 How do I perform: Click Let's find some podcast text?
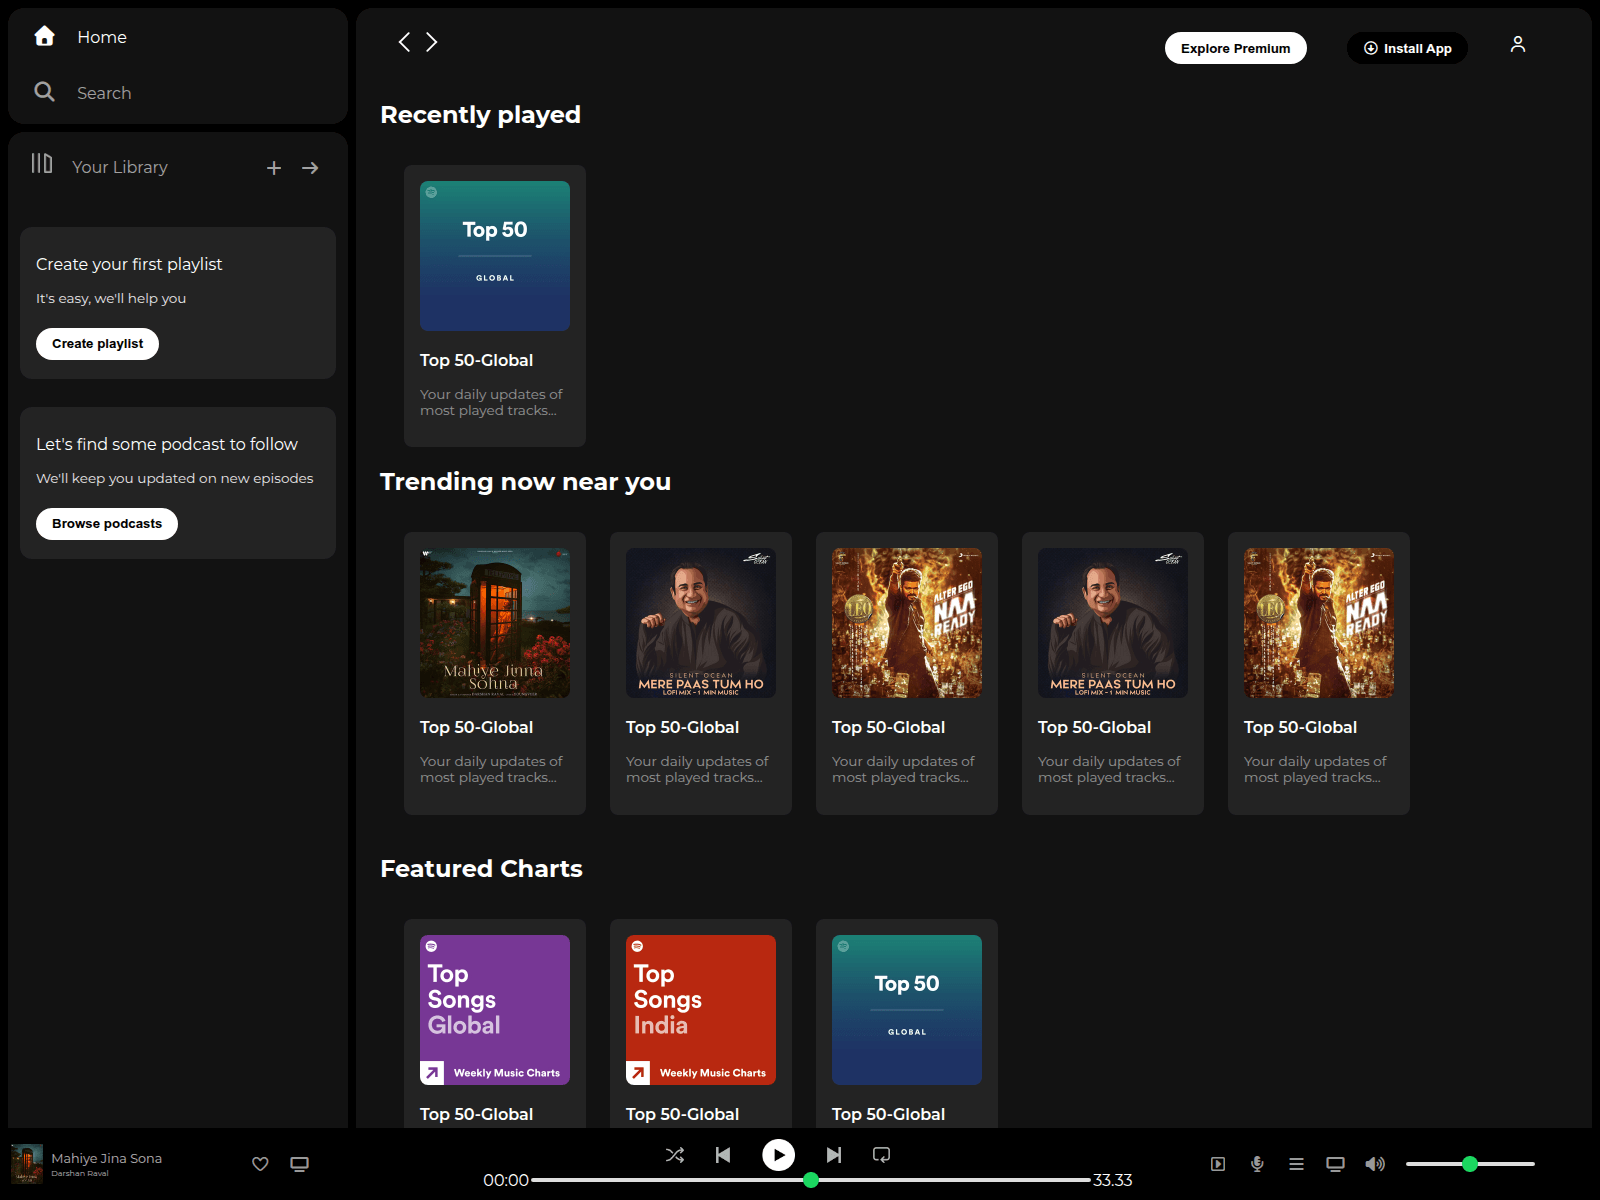[167, 444]
